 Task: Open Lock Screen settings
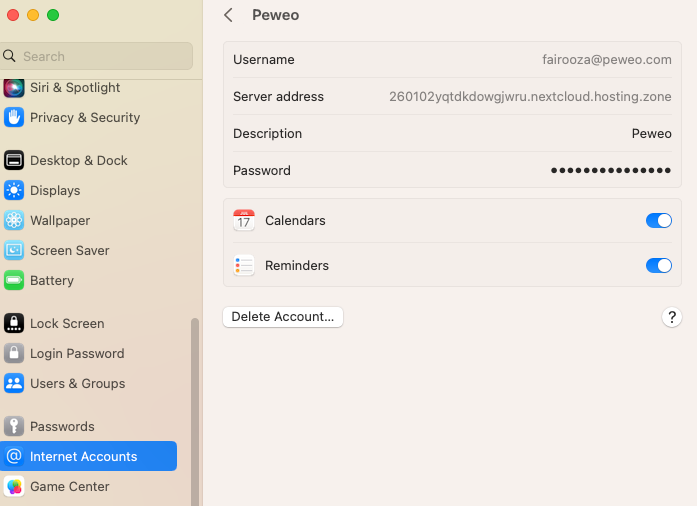point(88,323)
